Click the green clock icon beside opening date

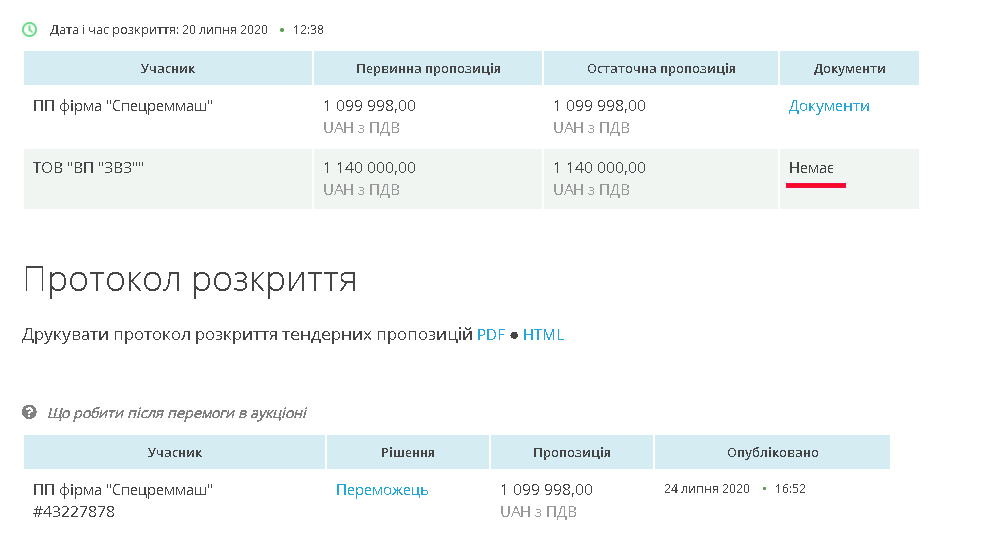point(30,29)
